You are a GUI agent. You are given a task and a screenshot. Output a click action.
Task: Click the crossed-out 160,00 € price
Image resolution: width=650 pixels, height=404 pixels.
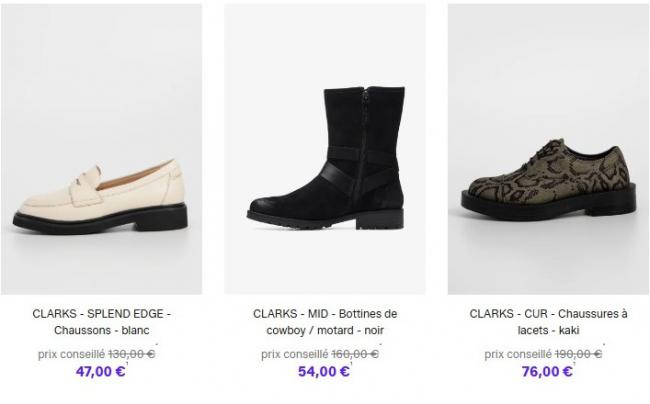click(355, 353)
